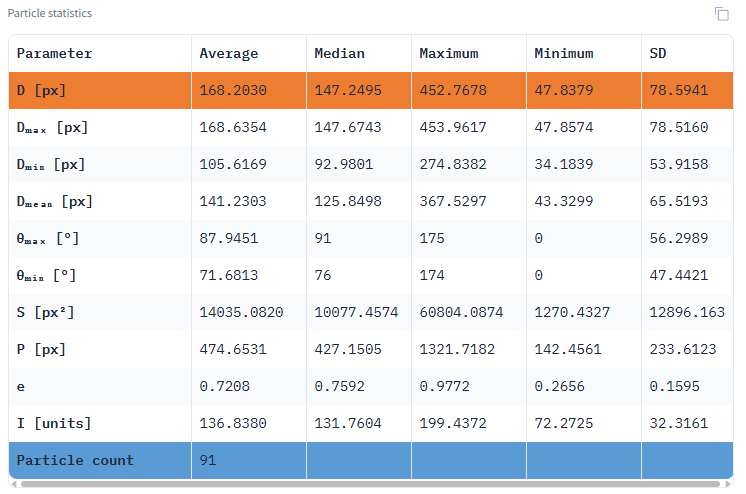Viewport: 746px width, 494px height.
Task: Click the value 53.9158
Action: click(679, 165)
